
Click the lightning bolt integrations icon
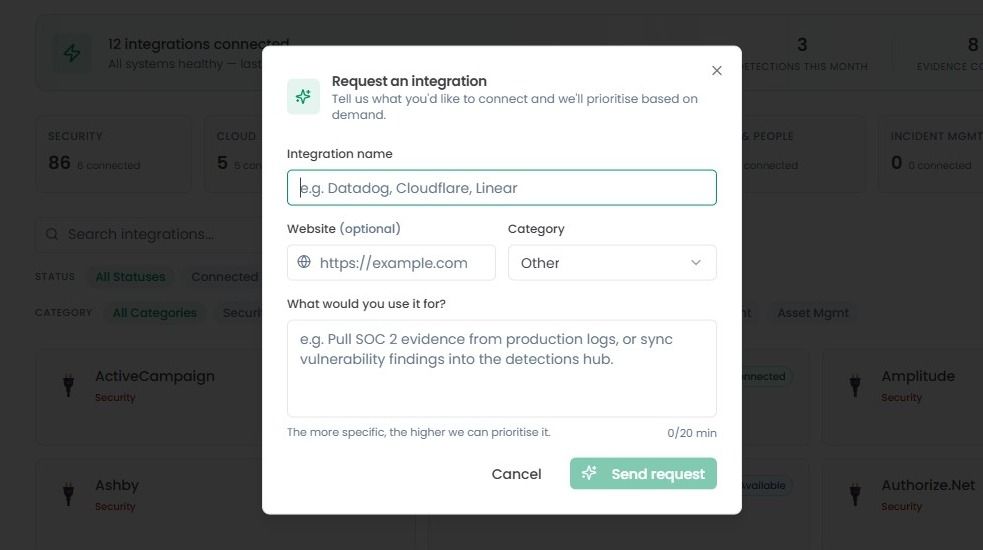(71, 53)
